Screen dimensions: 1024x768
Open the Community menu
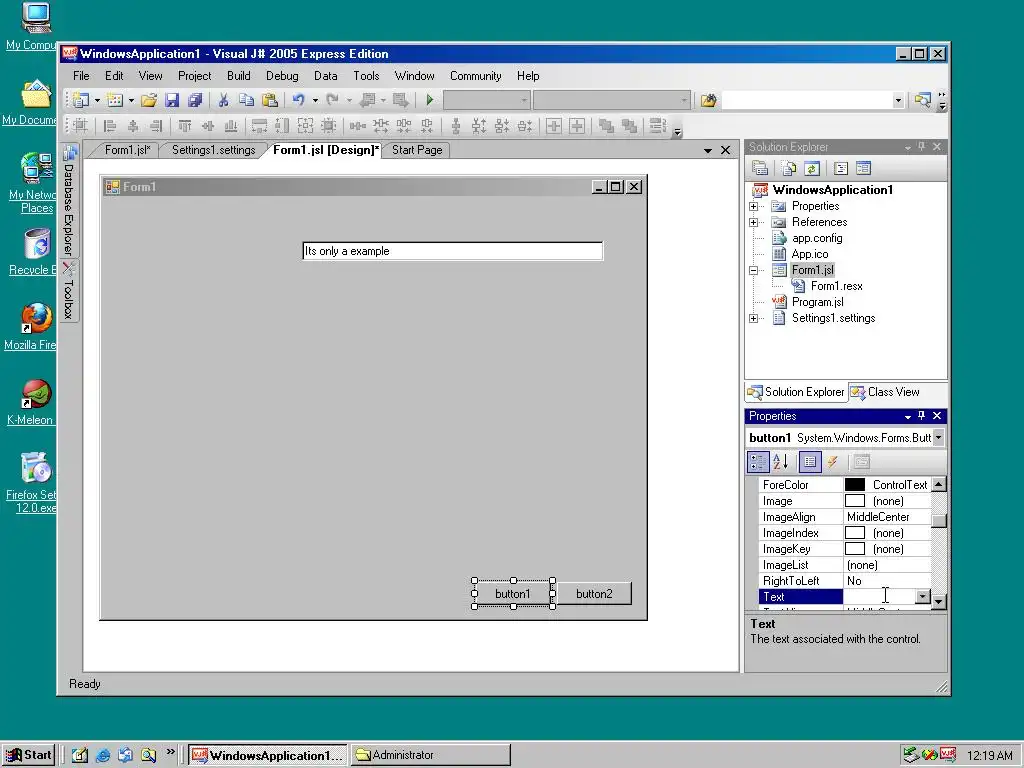click(x=475, y=76)
